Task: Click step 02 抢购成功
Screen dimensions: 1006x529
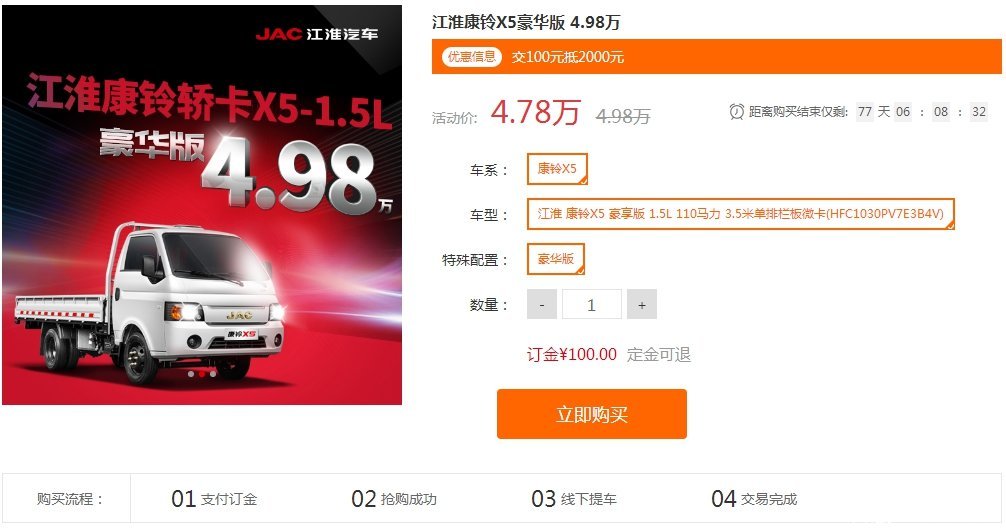Action: pyautogui.click(x=394, y=499)
